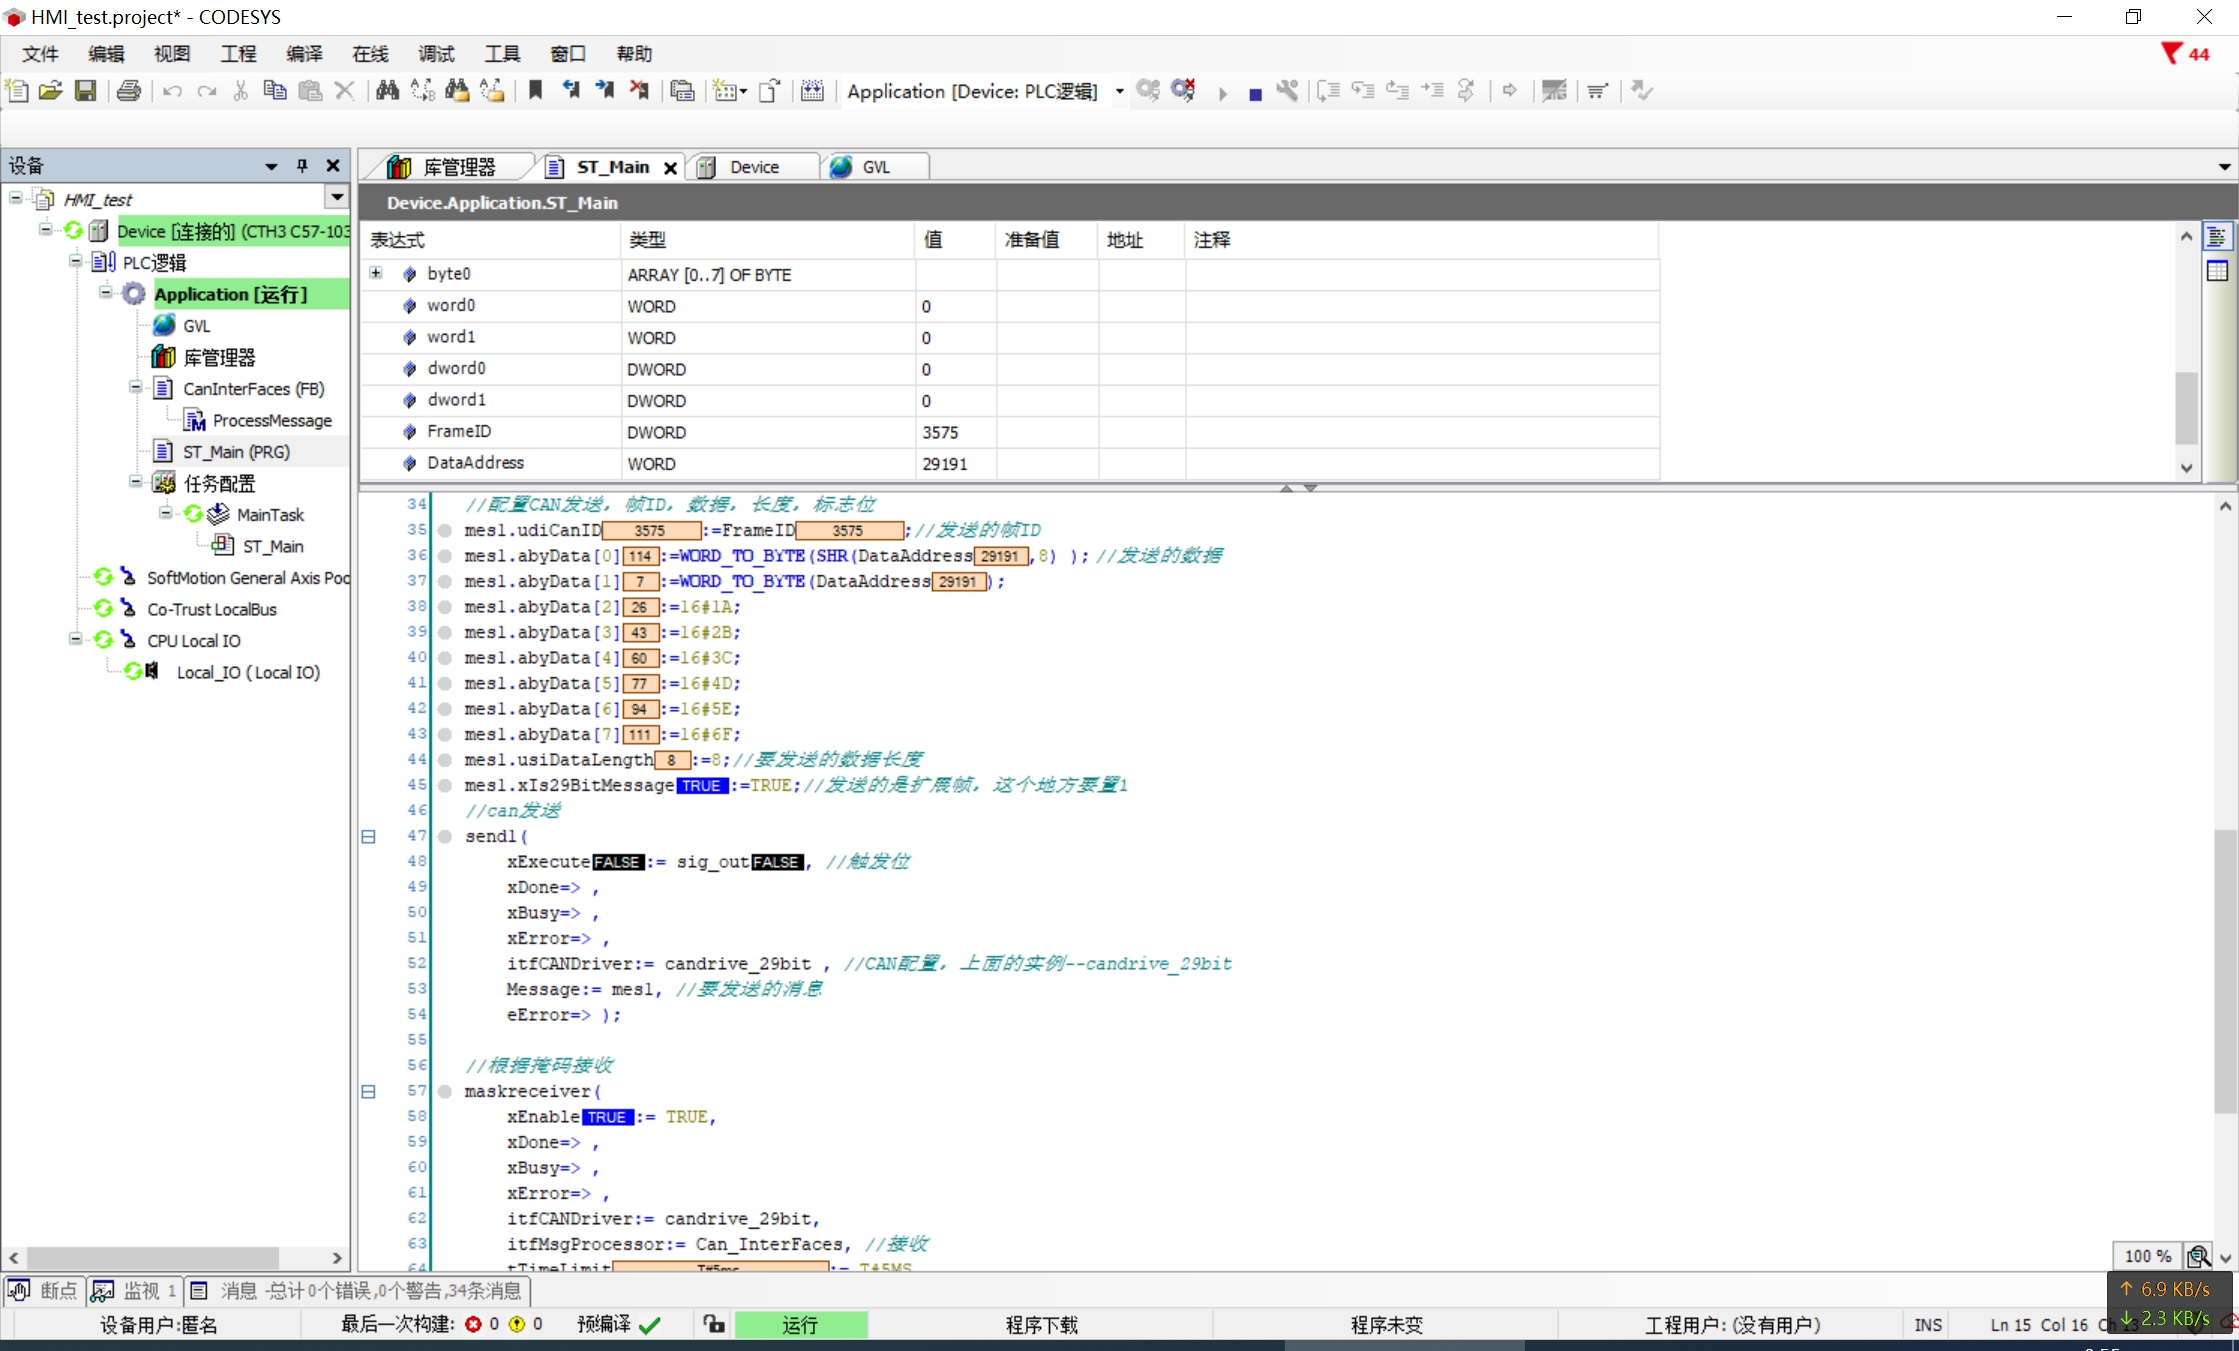
Task: Select ProcessMessage method in device tree
Action: [x=271, y=421]
